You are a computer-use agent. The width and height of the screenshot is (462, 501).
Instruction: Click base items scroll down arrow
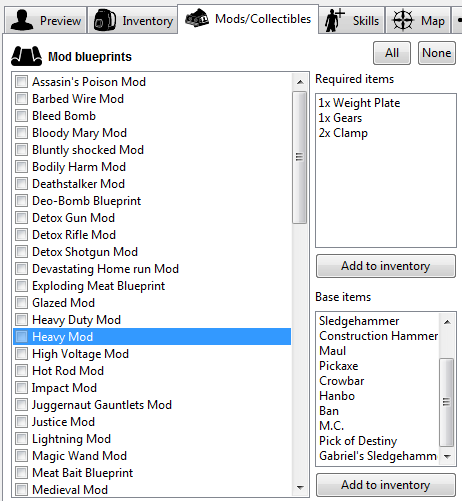(x=447, y=456)
